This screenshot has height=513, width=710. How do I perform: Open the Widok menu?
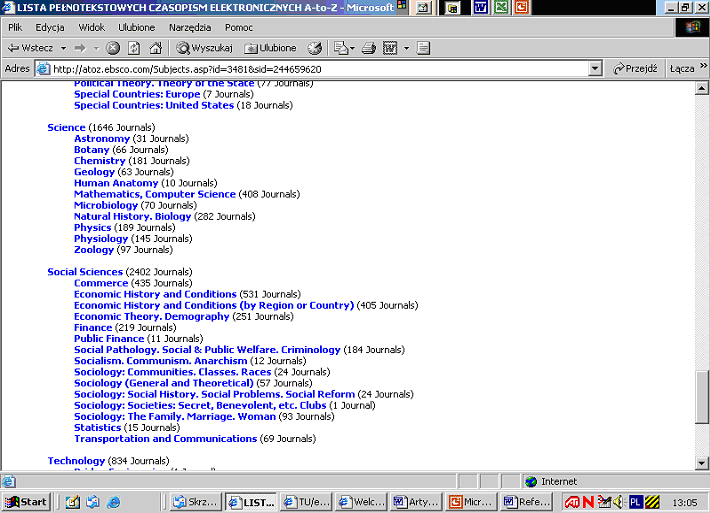coord(91,27)
